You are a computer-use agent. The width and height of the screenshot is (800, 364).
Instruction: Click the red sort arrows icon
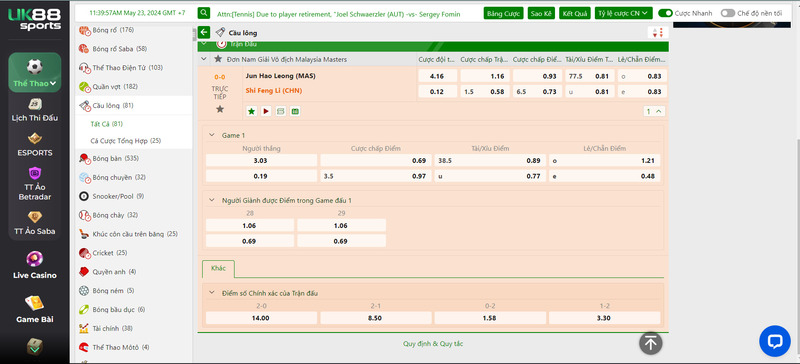[x=658, y=33]
